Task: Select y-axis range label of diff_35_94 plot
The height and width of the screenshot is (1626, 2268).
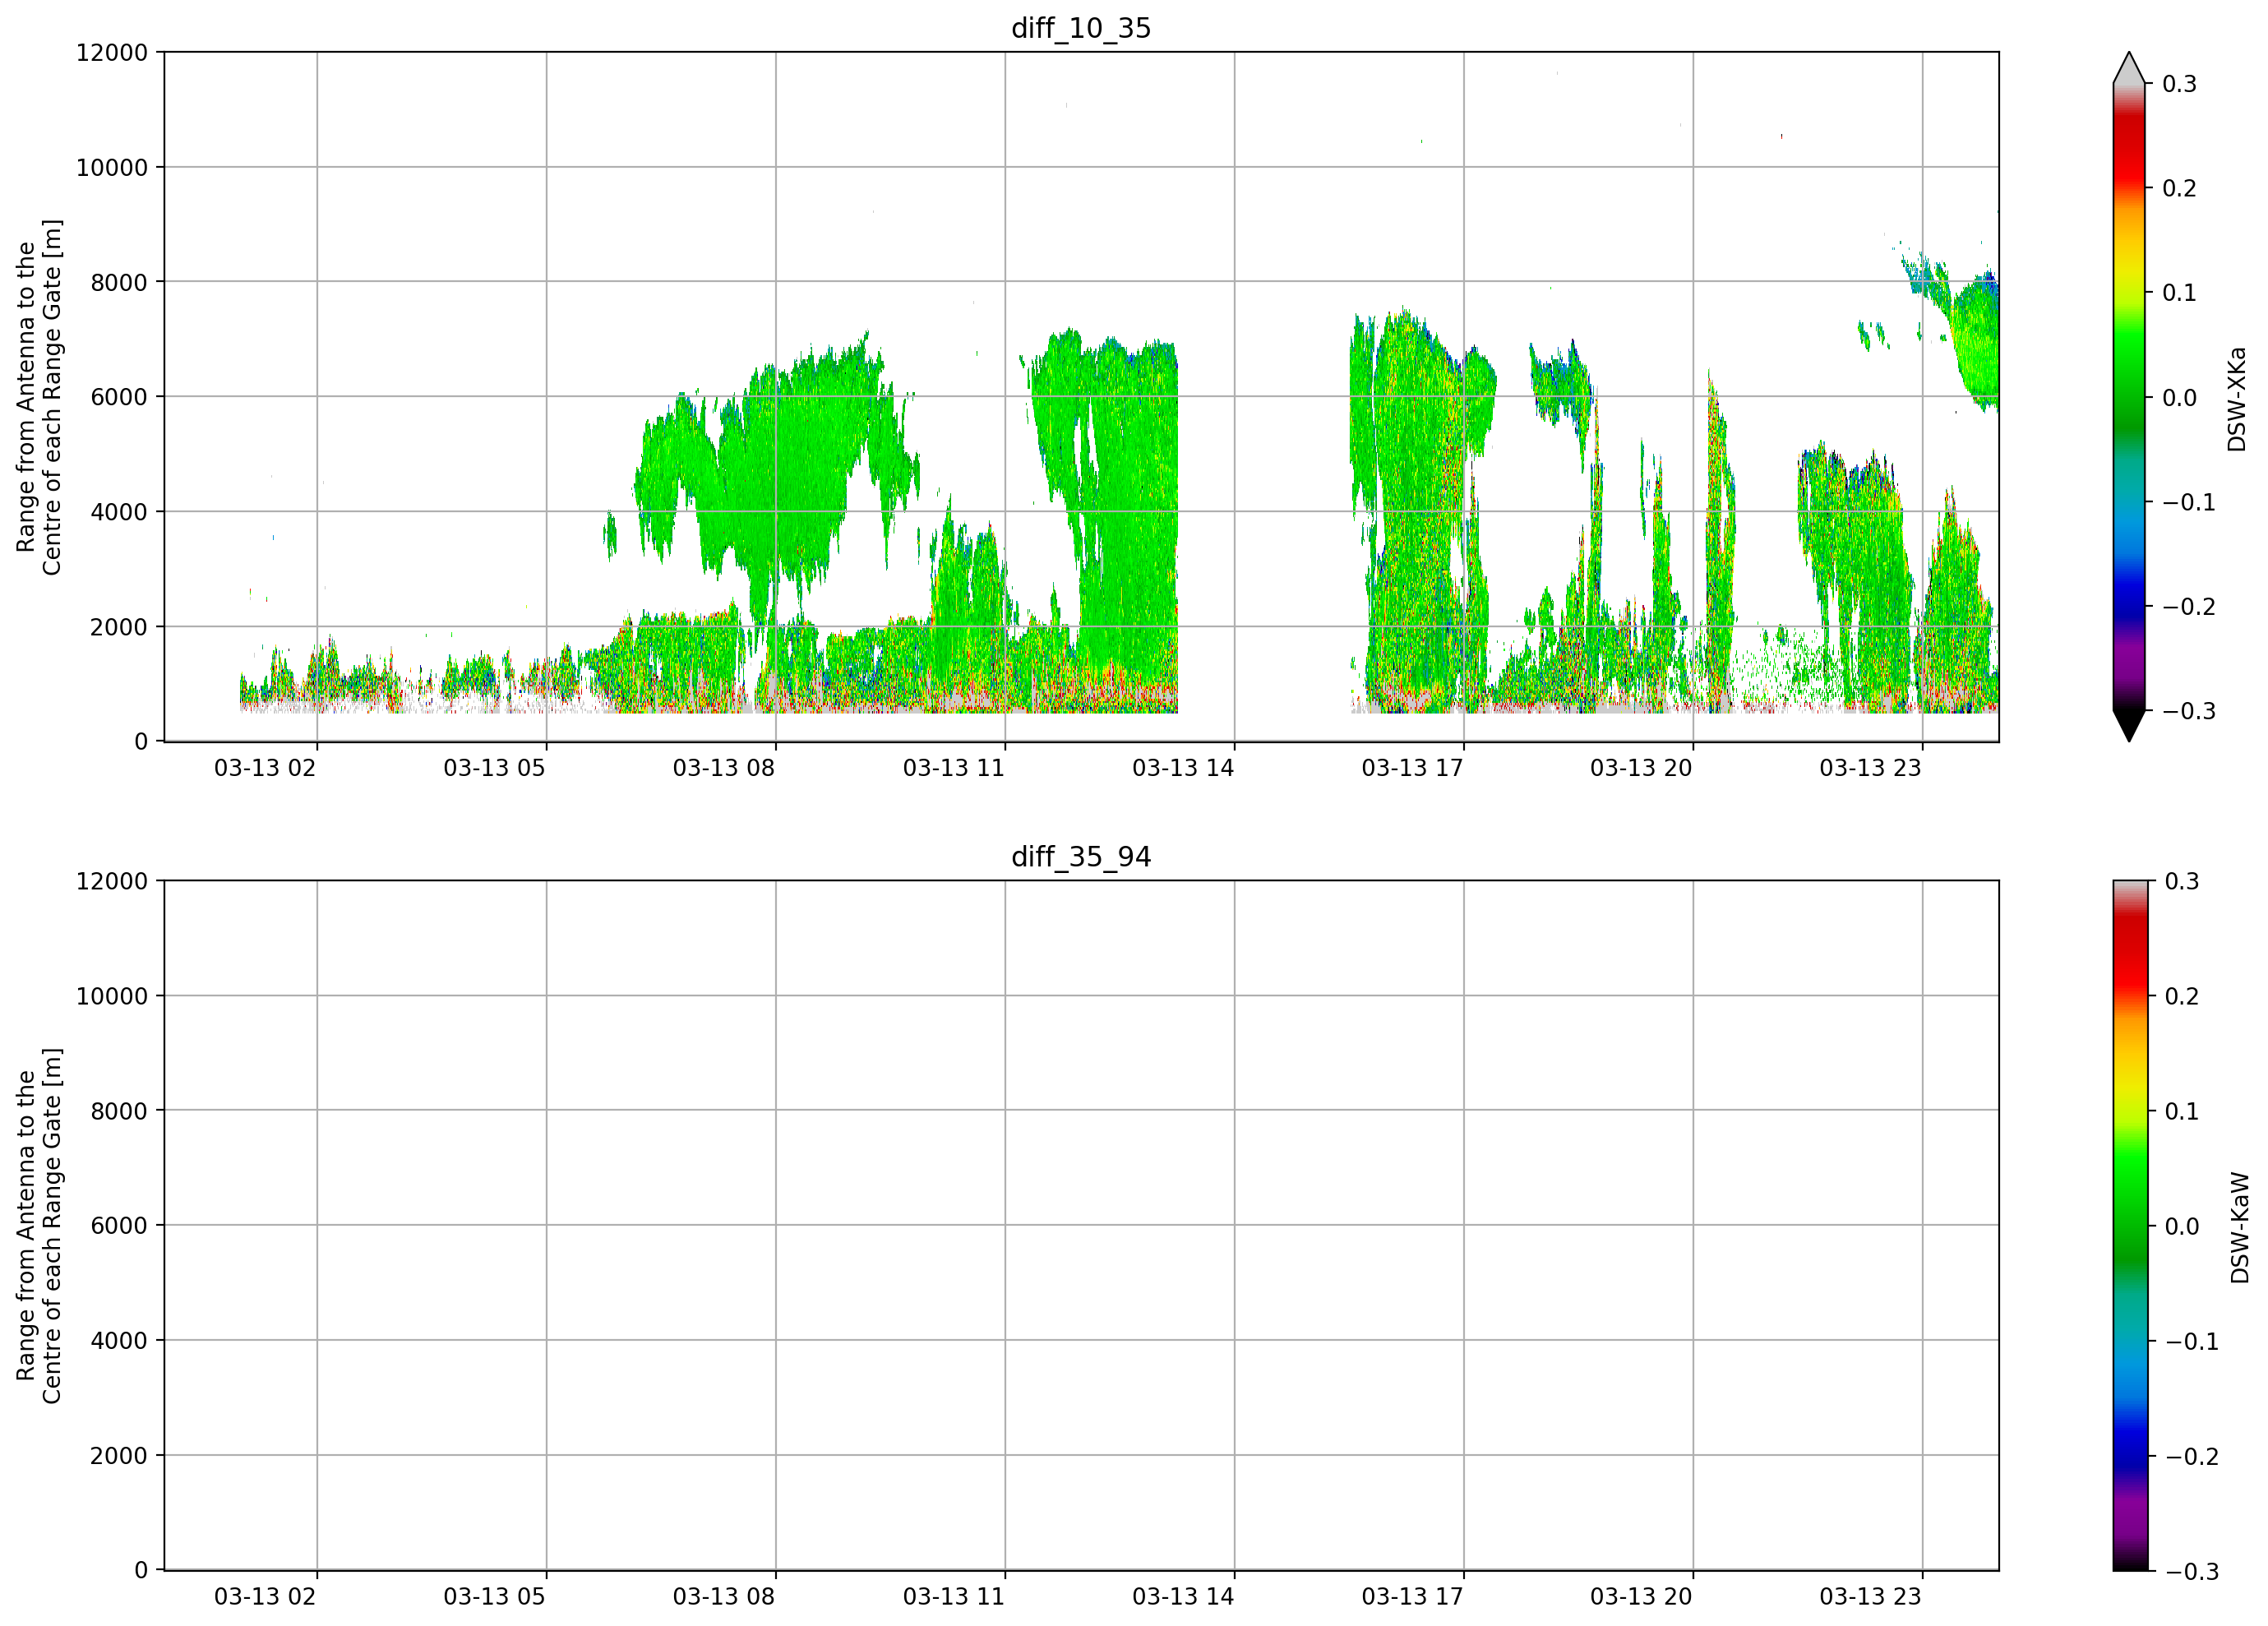Action: (x=39, y=1226)
